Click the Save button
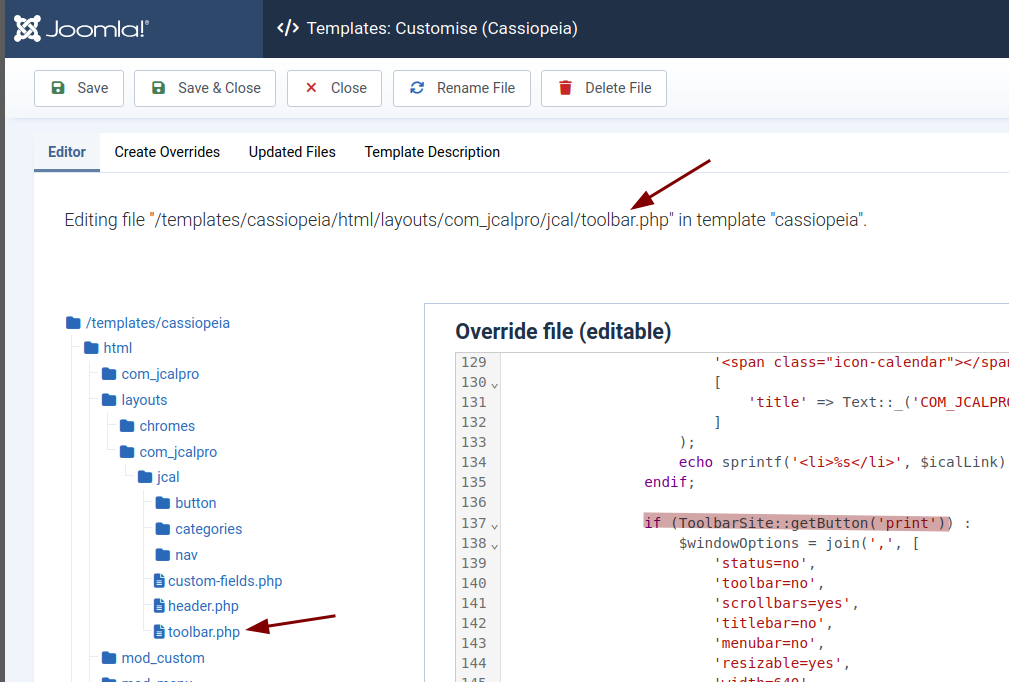 coord(79,88)
